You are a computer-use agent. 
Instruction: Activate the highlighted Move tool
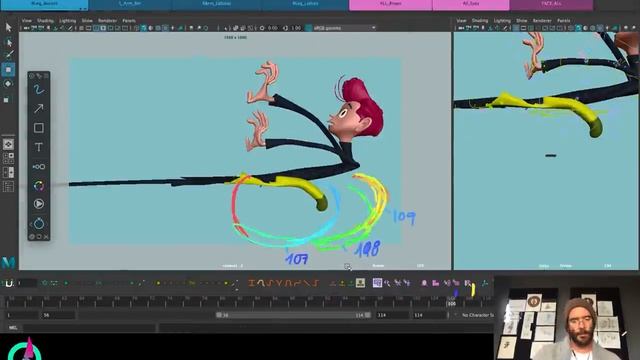(x=8, y=69)
